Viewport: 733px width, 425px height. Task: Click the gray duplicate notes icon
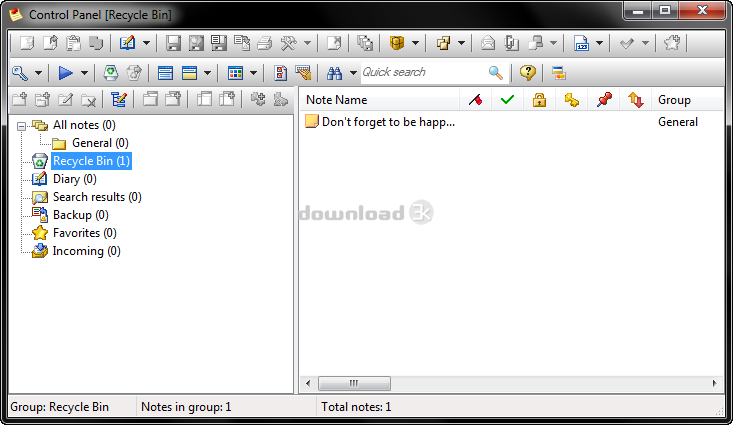(x=96, y=43)
